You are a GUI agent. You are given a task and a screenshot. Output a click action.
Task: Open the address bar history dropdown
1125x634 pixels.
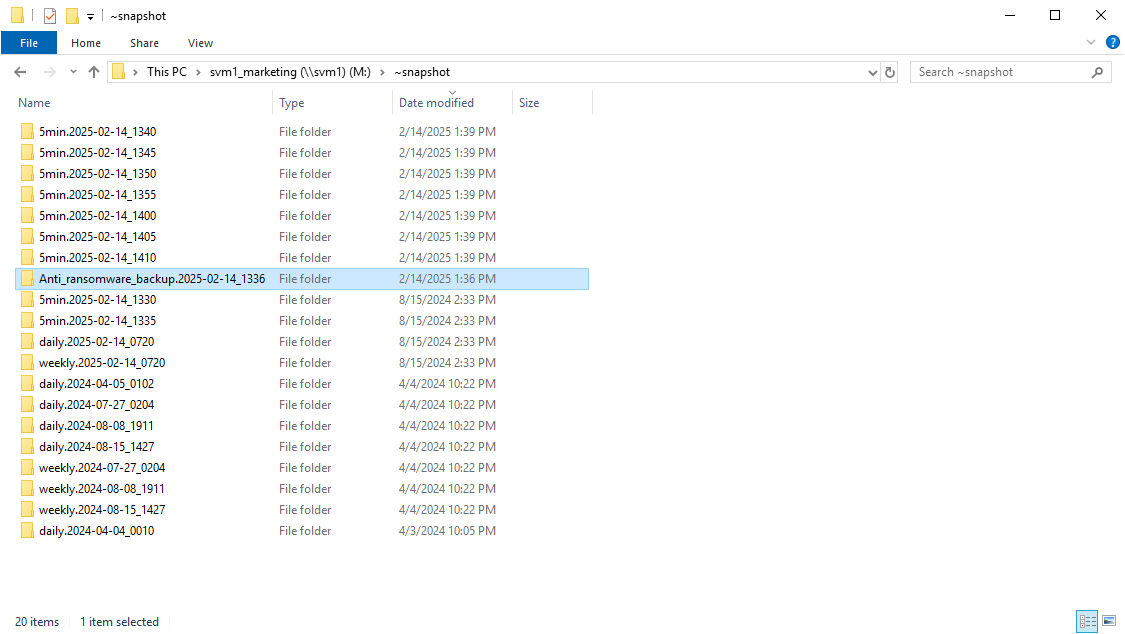872,72
